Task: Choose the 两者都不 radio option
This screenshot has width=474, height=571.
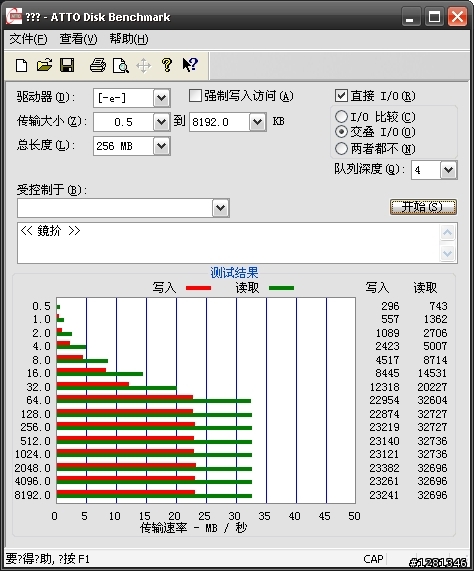Action: [341, 148]
